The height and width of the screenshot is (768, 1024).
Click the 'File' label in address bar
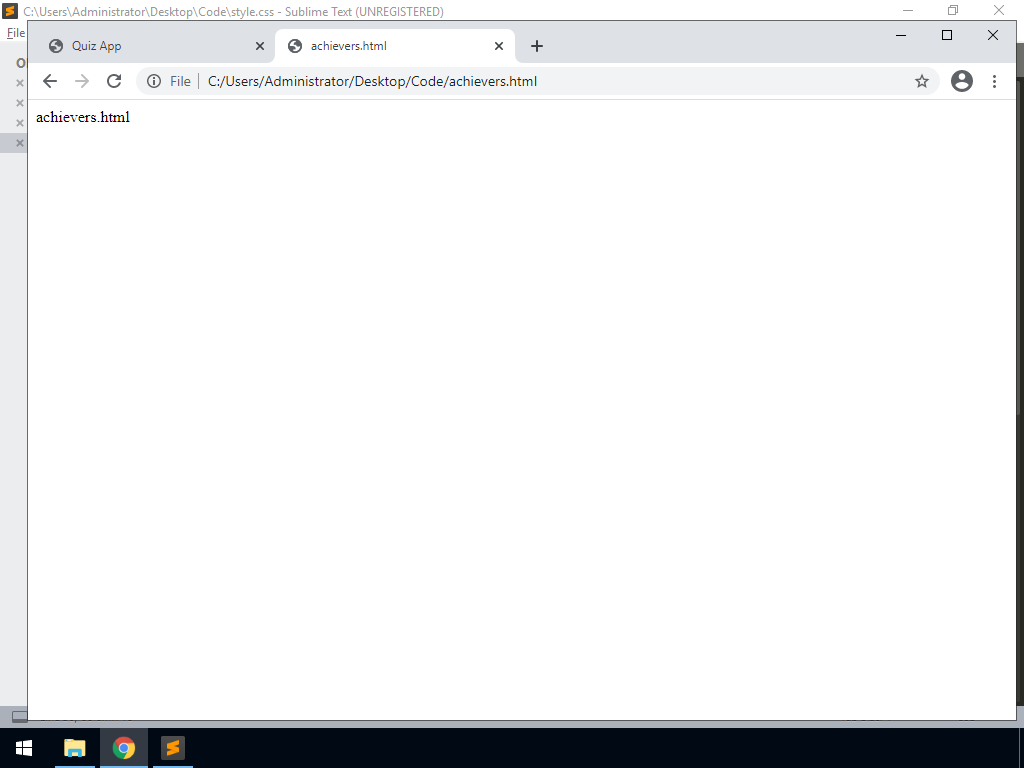coord(180,81)
